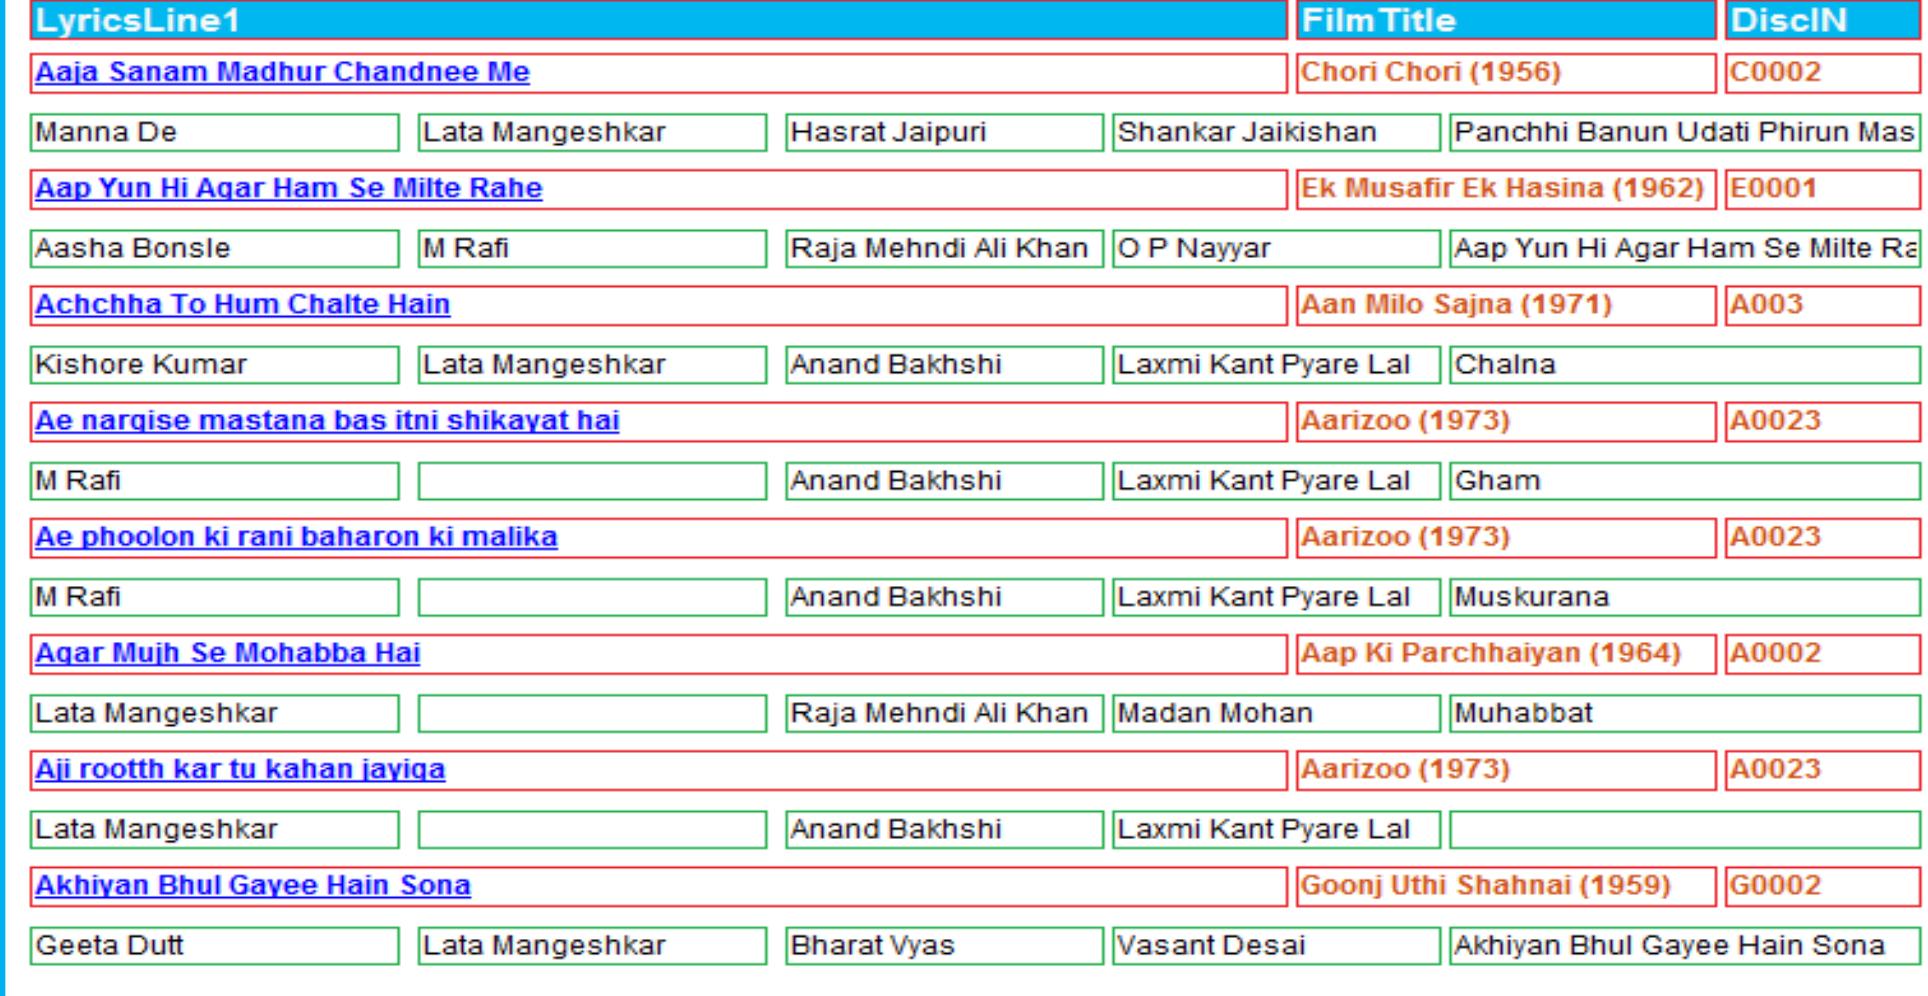
Task: Select the Manna De singer field
Action: [214, 132]
